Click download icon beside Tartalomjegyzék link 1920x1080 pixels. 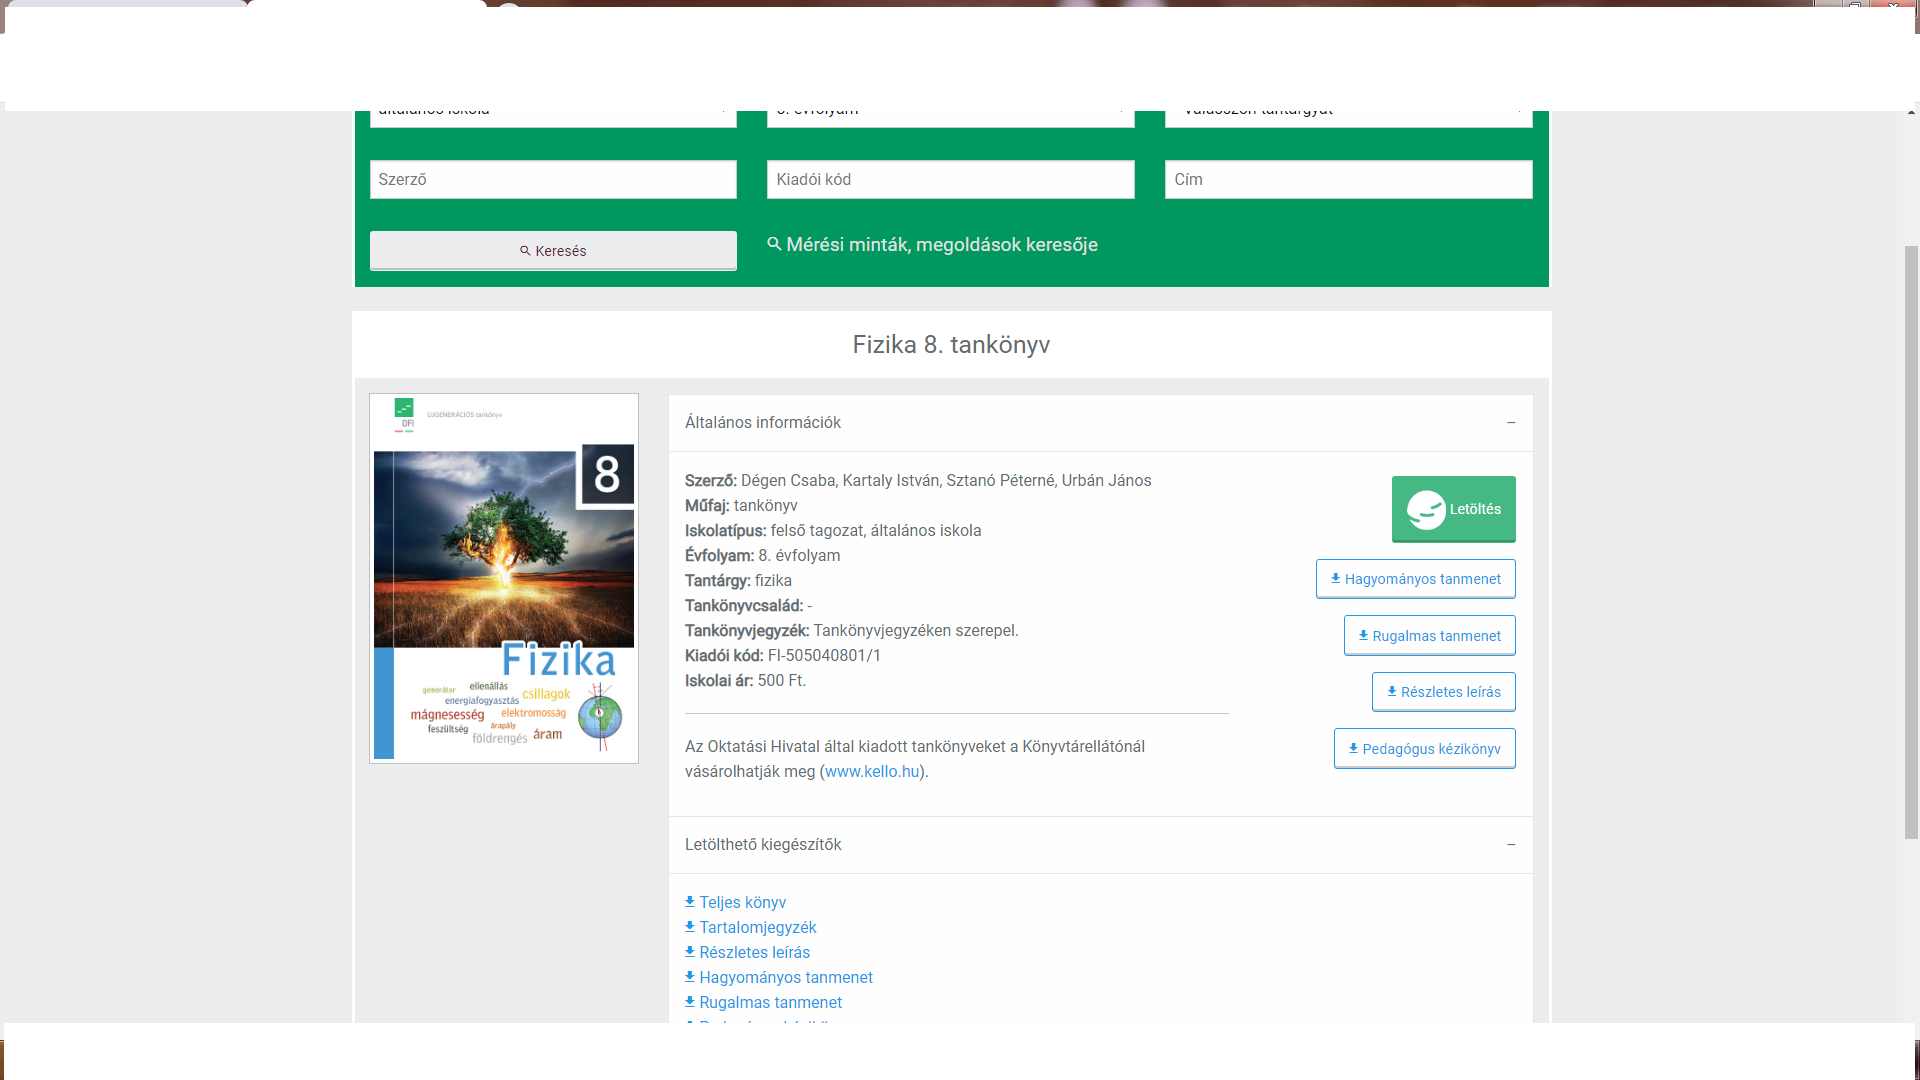(690, 927)
